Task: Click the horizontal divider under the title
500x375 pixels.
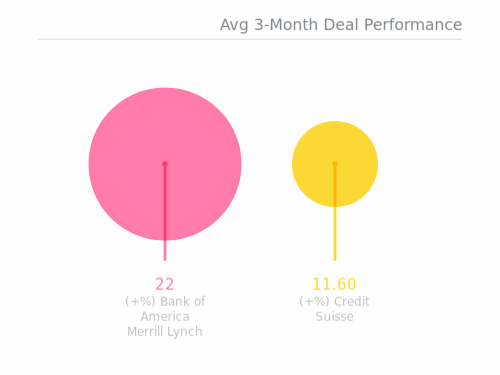Action: [x=250, y=39]
